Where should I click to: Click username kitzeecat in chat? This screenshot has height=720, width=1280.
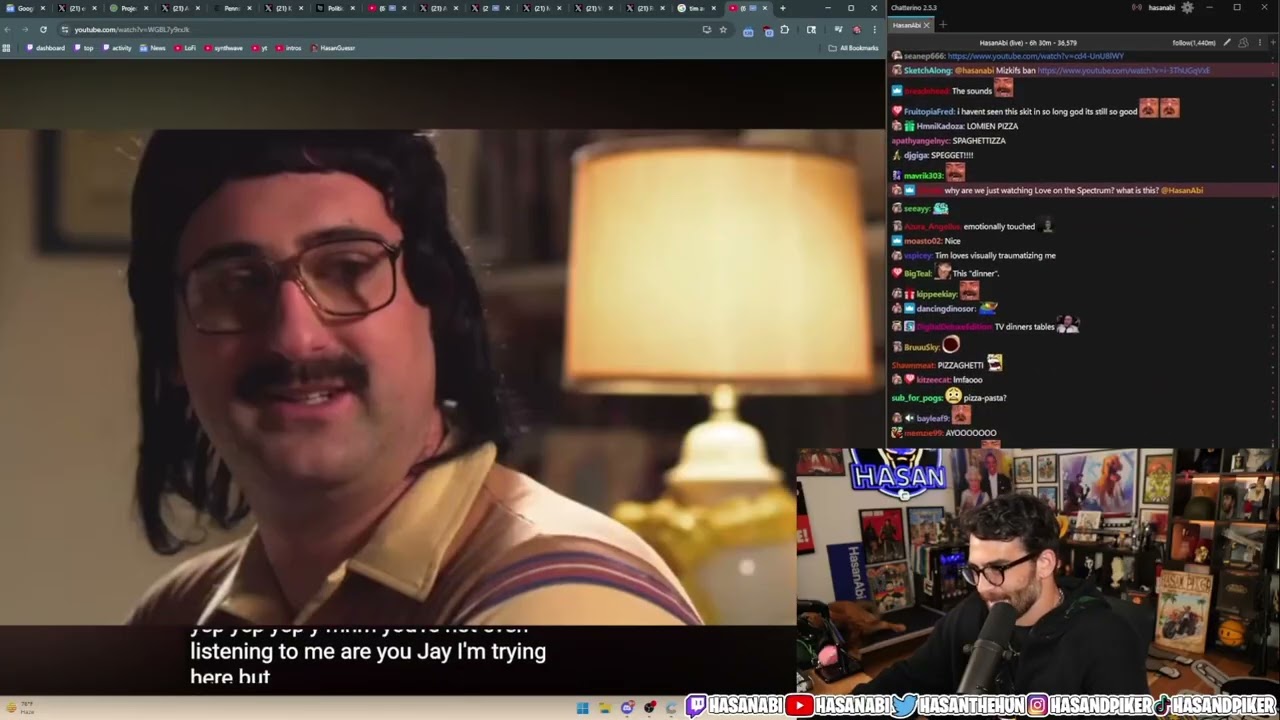pos(934,380)
